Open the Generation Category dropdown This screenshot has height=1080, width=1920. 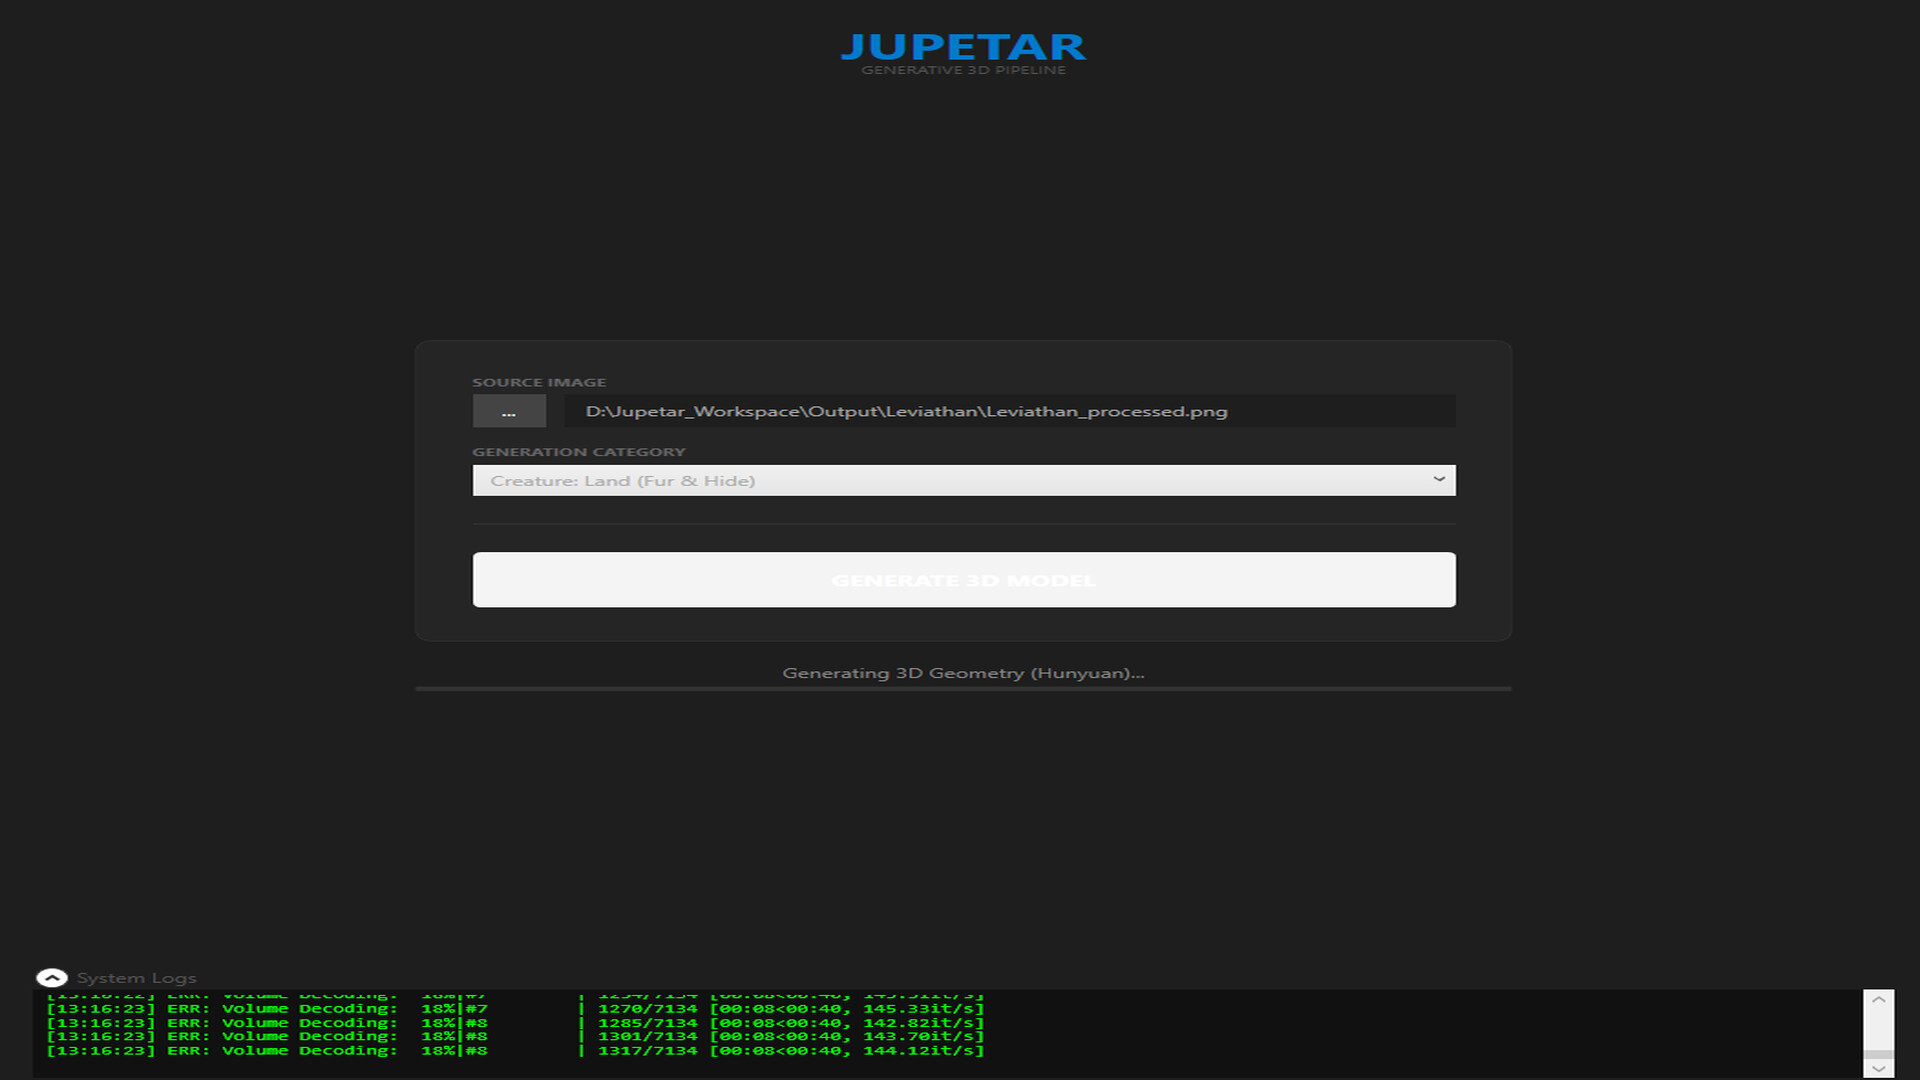[x=963, y=480]
